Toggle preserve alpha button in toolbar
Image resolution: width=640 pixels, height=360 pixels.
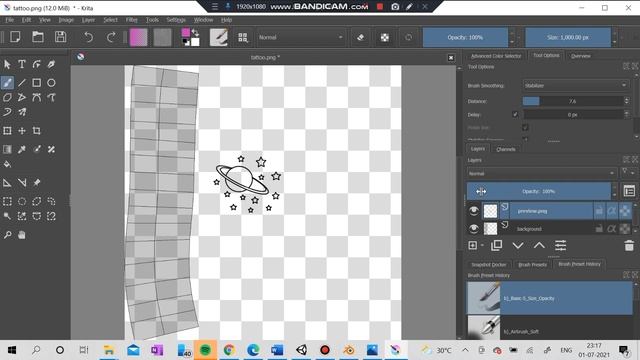coord(384,37)
